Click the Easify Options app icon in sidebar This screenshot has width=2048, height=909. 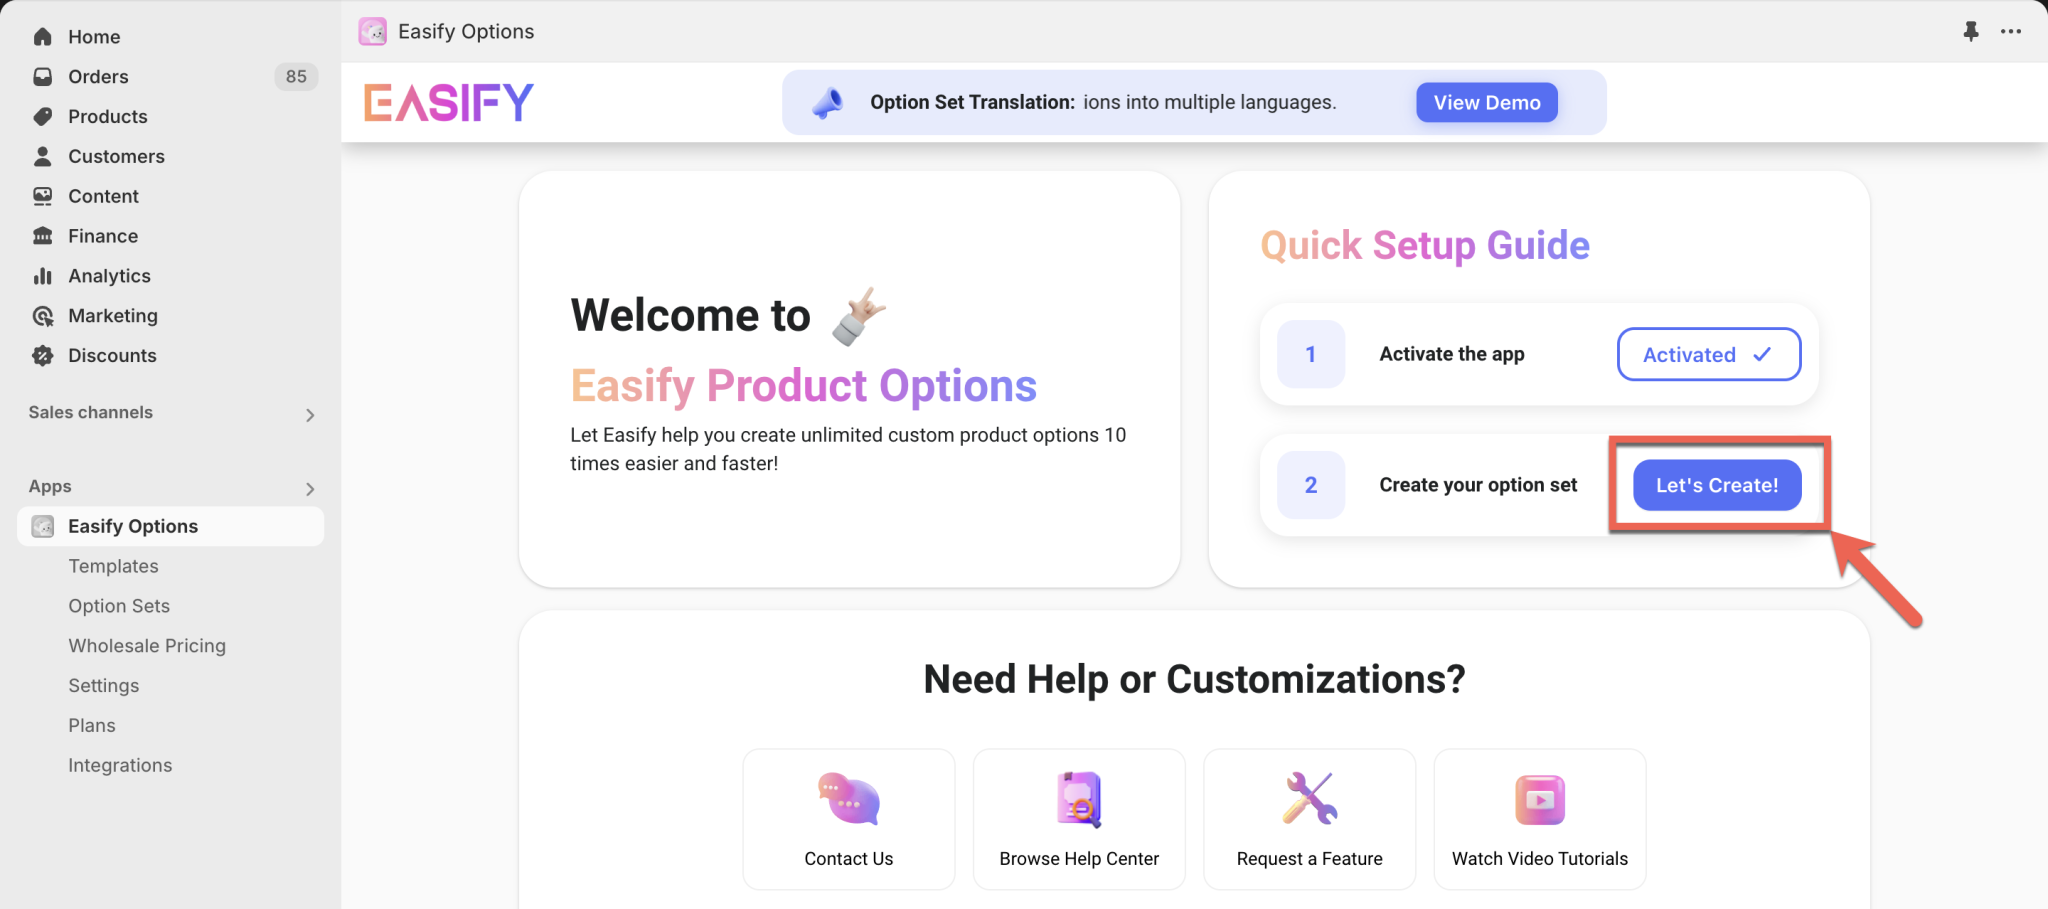pyautogui.click(x=43, y=526)
